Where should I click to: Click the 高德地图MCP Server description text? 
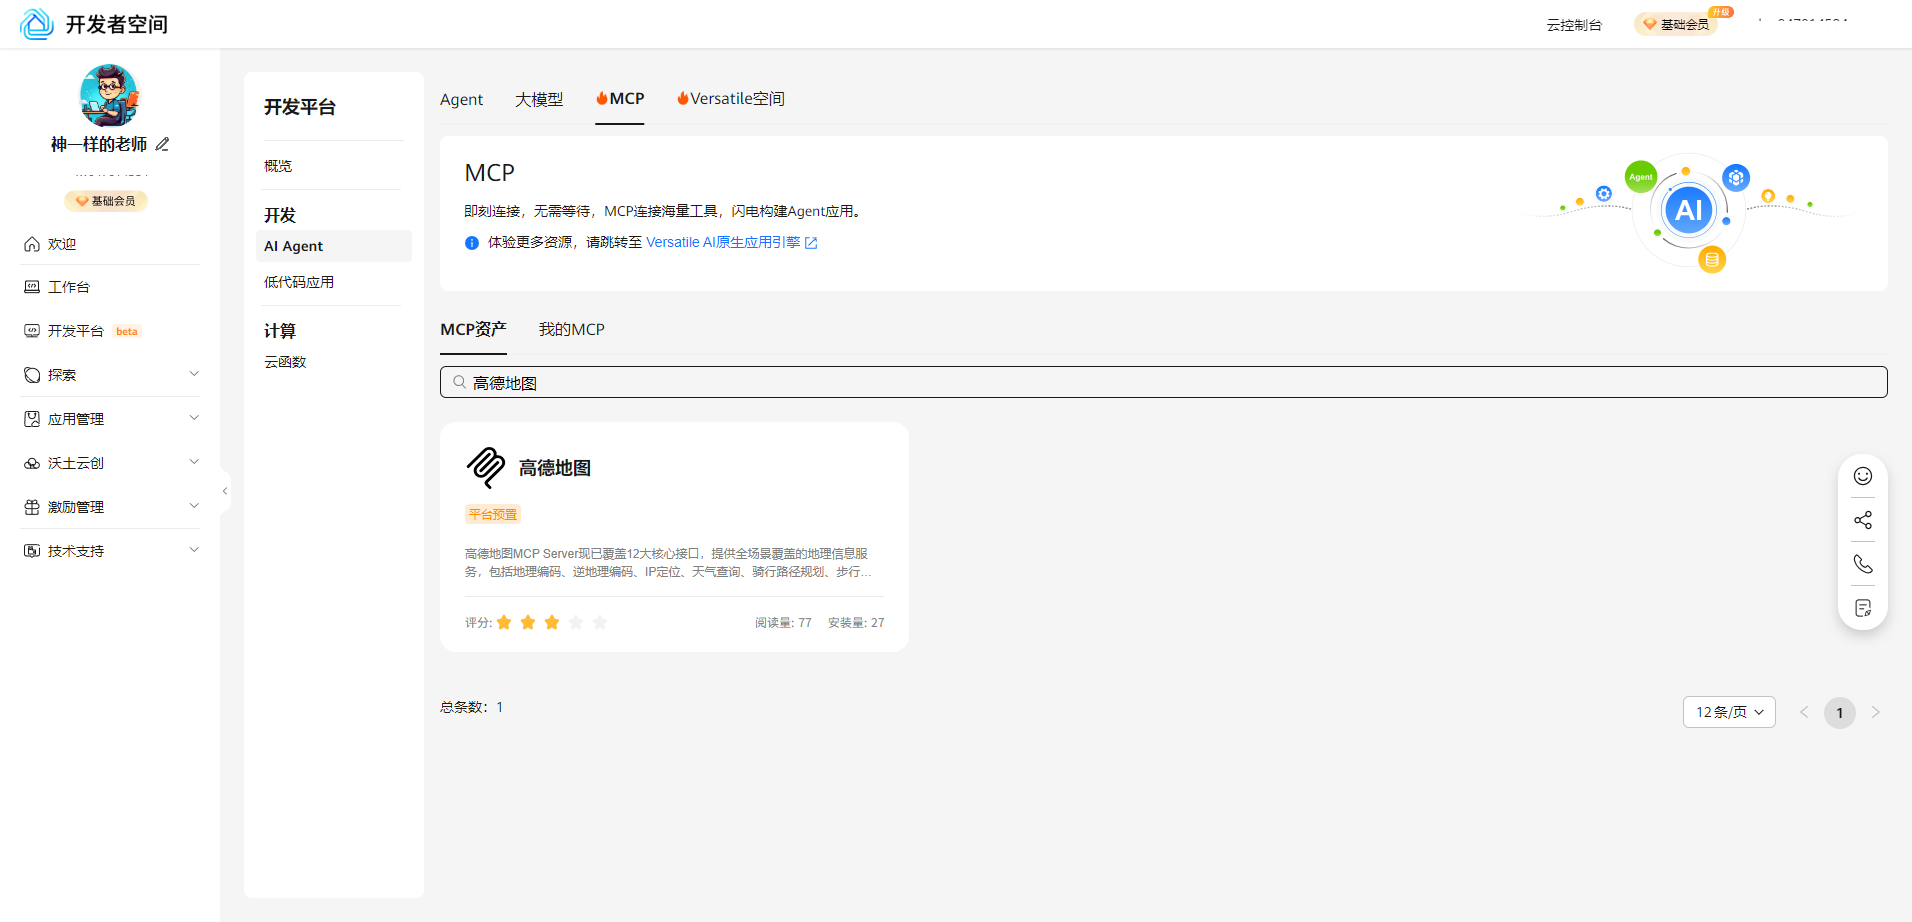click(668, 563)
